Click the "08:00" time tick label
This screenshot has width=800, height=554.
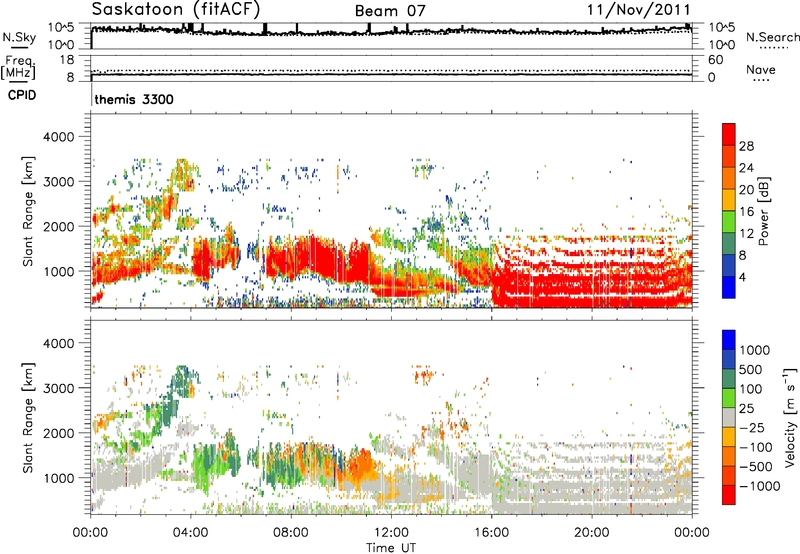pos(291,533)
